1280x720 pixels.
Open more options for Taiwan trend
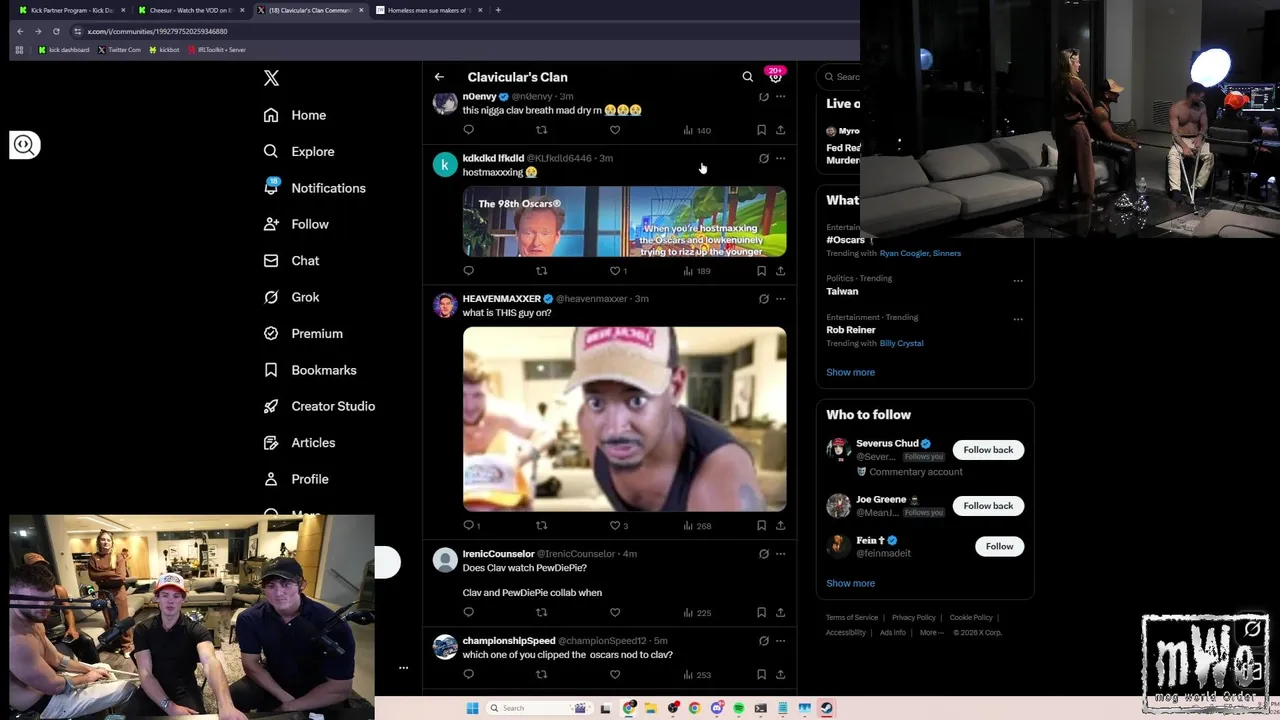(1018, 281)
